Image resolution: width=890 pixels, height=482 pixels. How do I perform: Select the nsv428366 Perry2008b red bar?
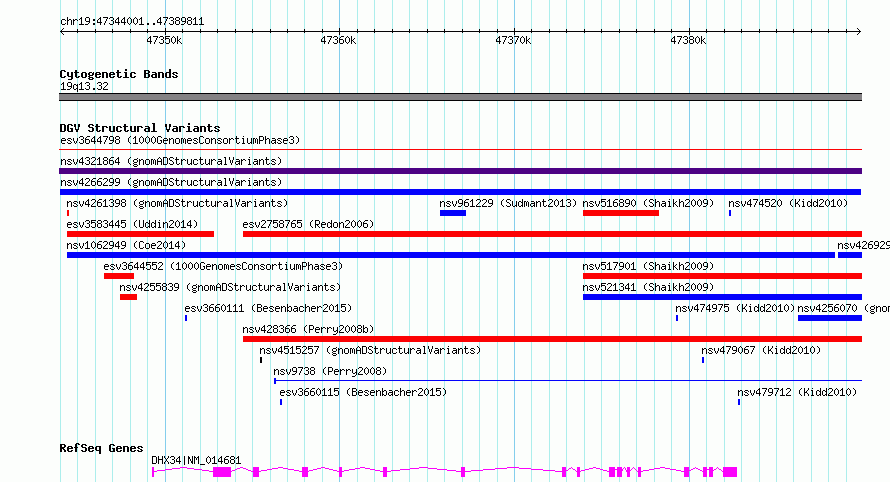coord(552,339)
